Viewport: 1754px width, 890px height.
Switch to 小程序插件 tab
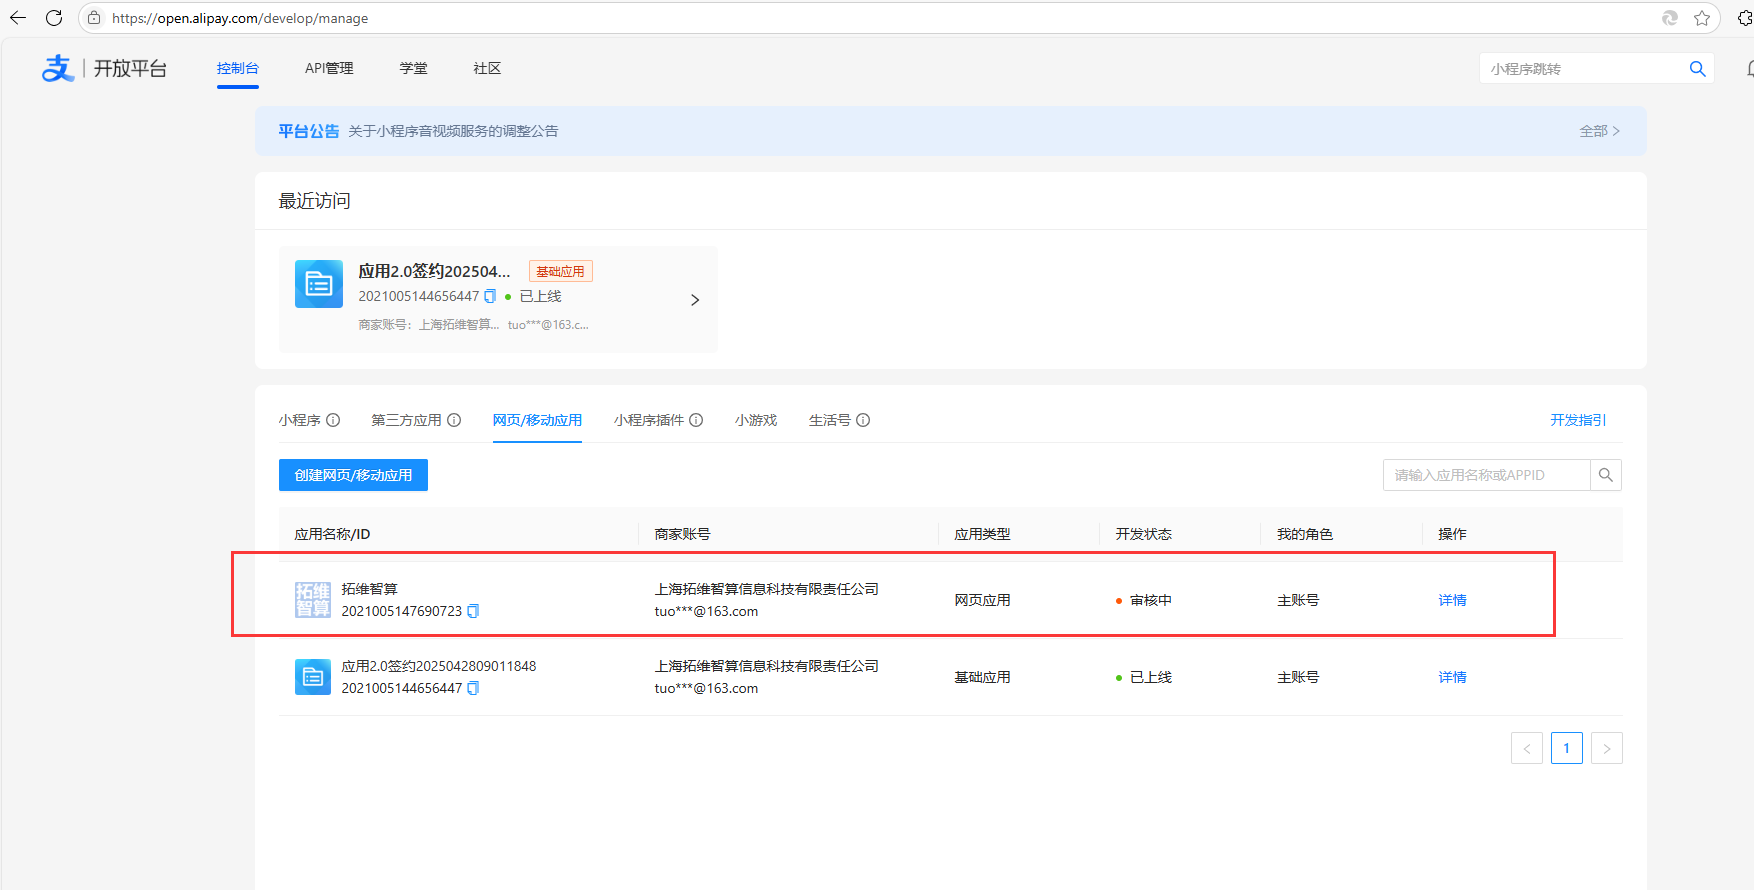coord(649,420)
